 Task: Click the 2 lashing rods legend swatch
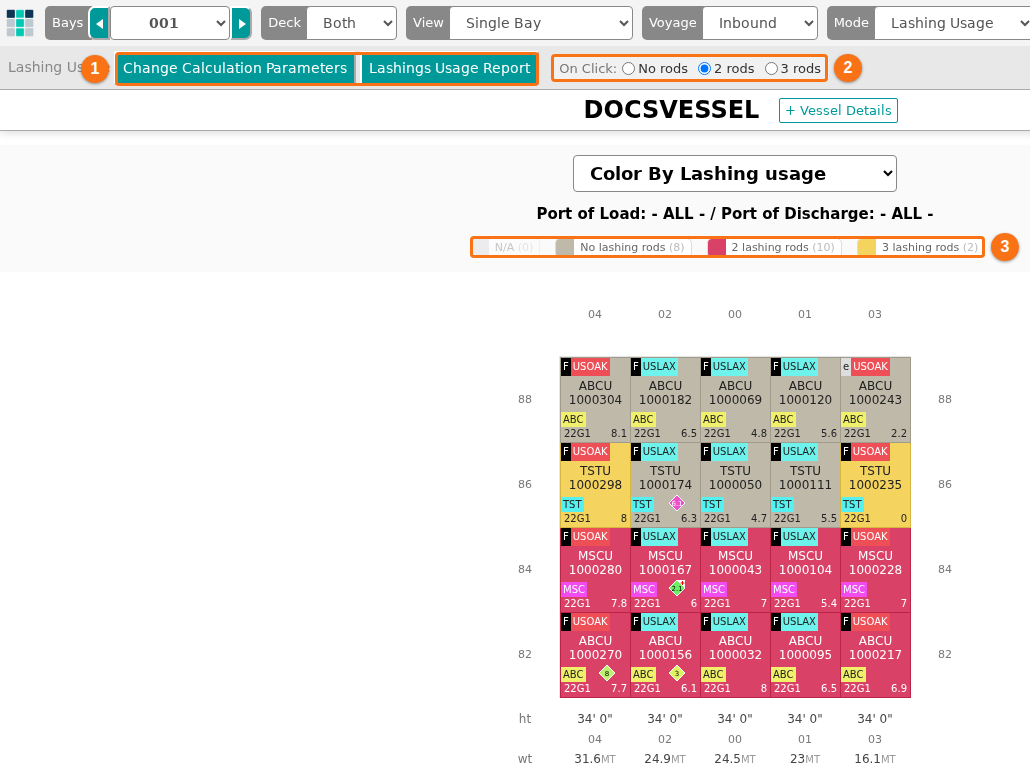coord(717,247)
